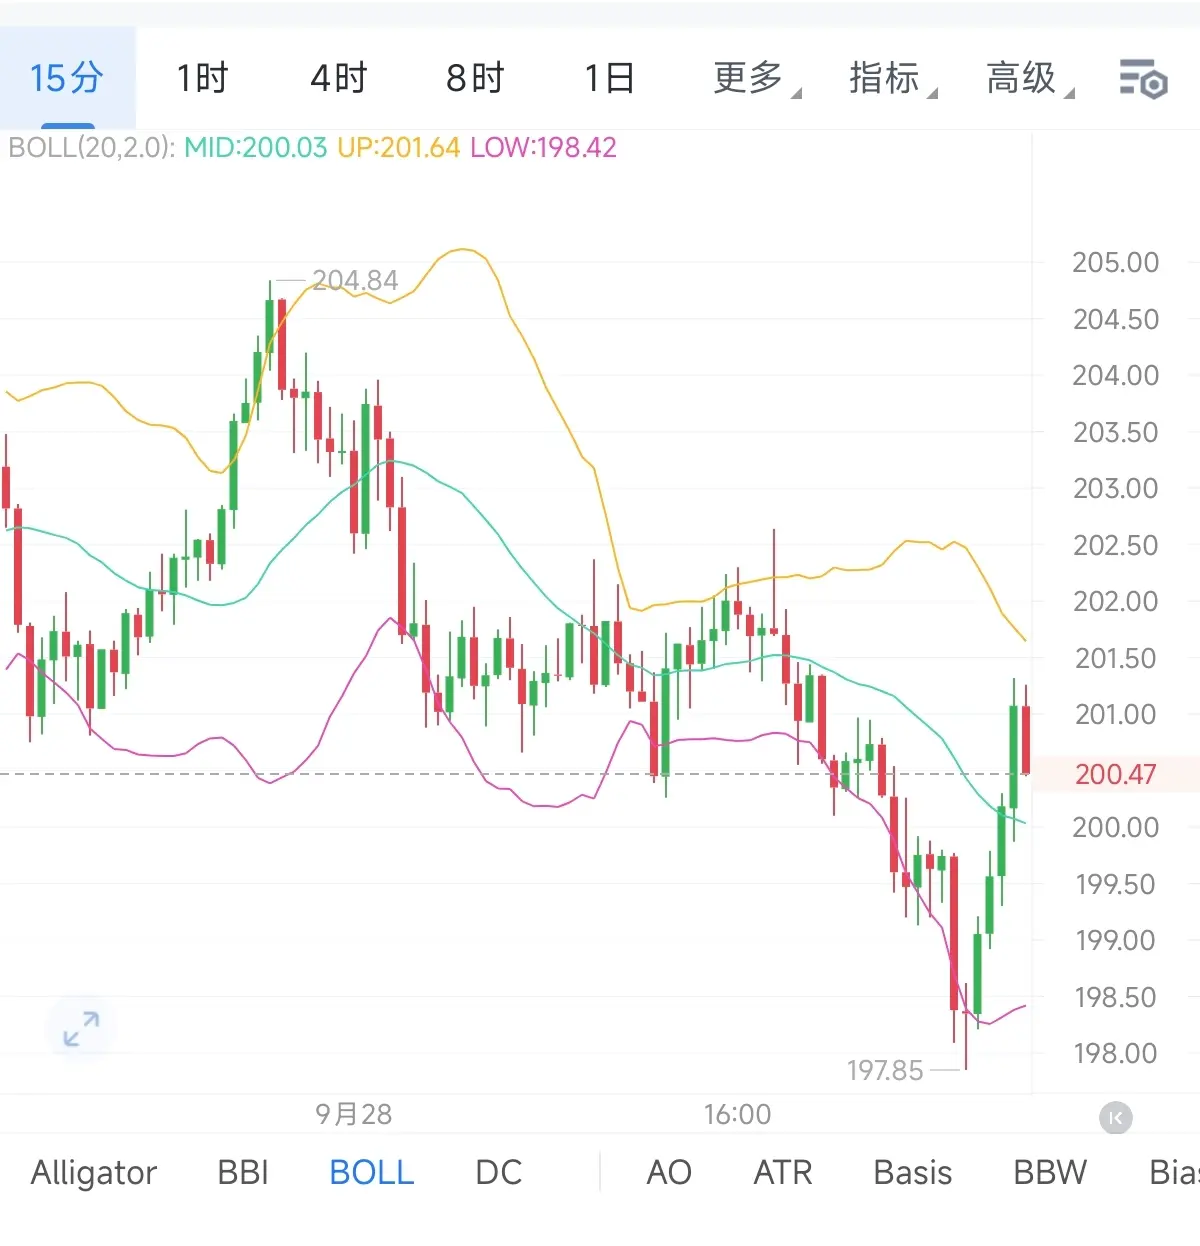Click the LOW:198.42 value
Image resolution: width=1200 pixels, height=1246 pixels.
(x=543, y=148)
